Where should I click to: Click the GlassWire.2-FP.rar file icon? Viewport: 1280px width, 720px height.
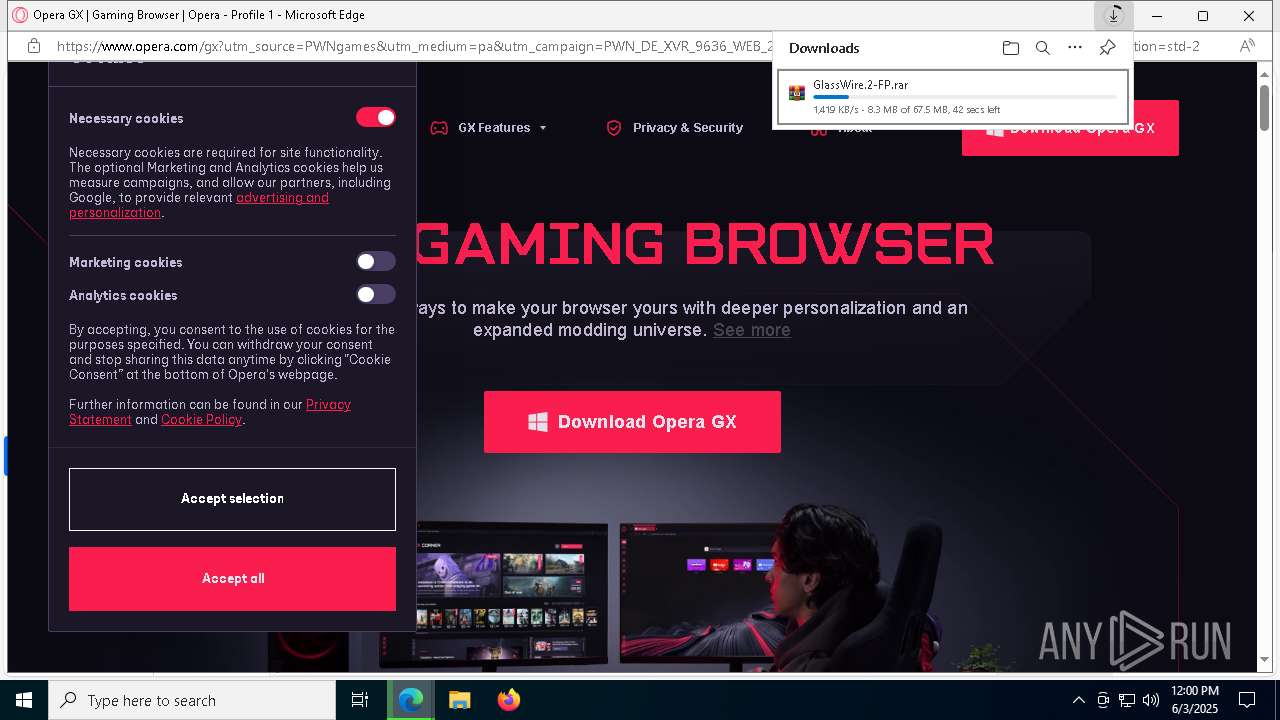(797, 93)
